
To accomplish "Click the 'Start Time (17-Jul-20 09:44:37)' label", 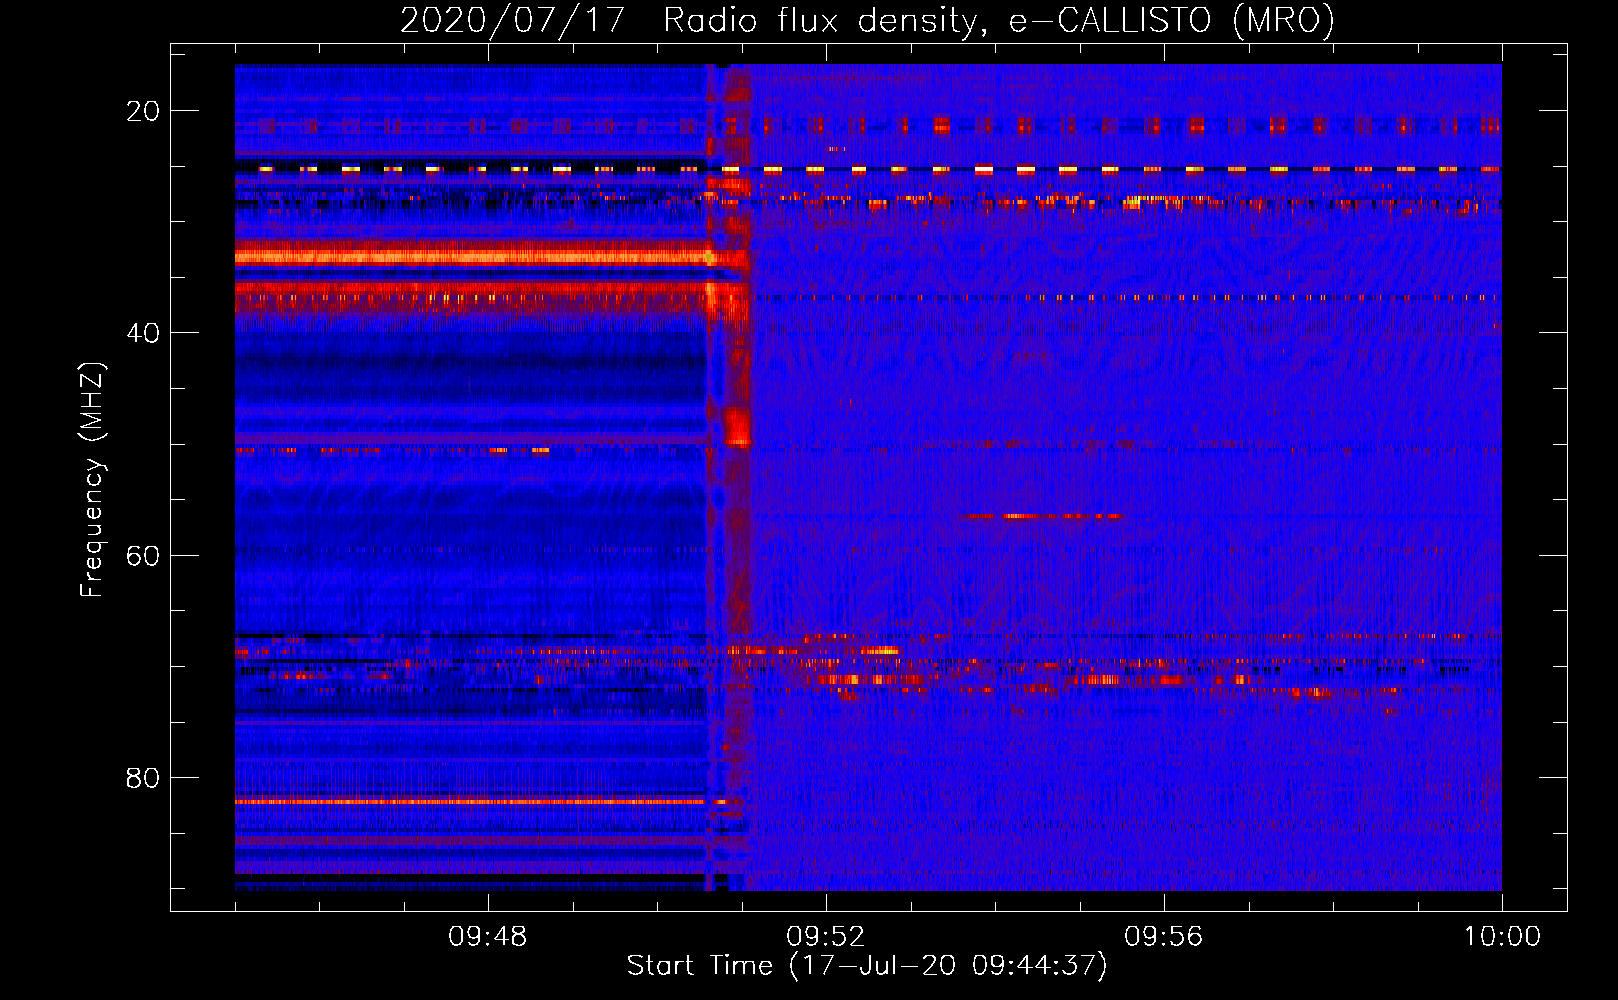I will tap(867, 966).
